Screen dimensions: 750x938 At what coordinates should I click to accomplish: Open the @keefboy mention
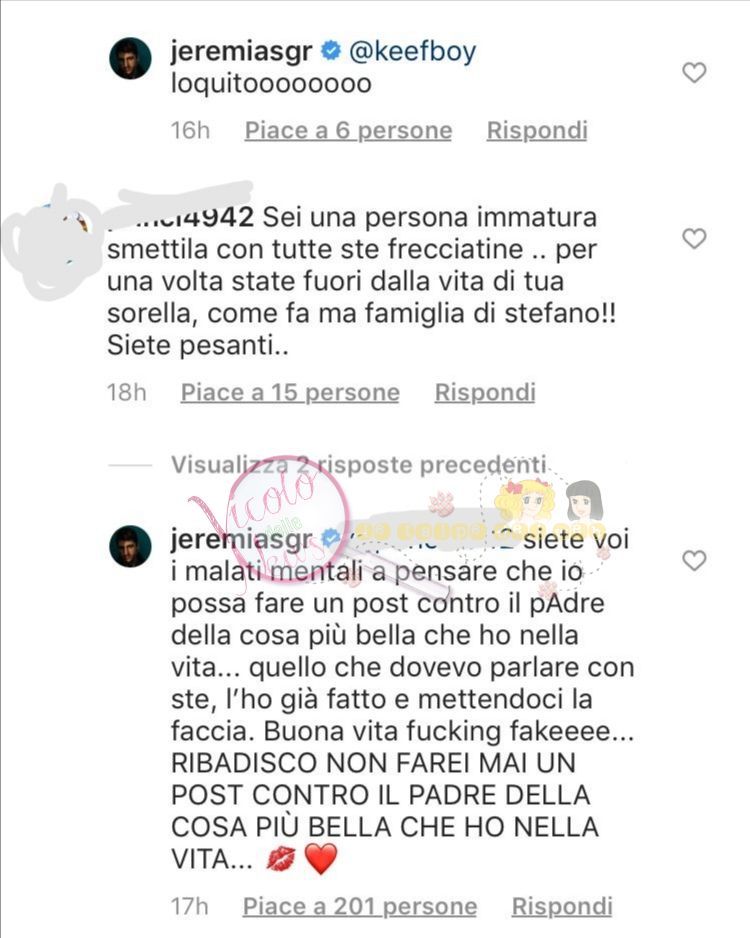pos(412,51)
